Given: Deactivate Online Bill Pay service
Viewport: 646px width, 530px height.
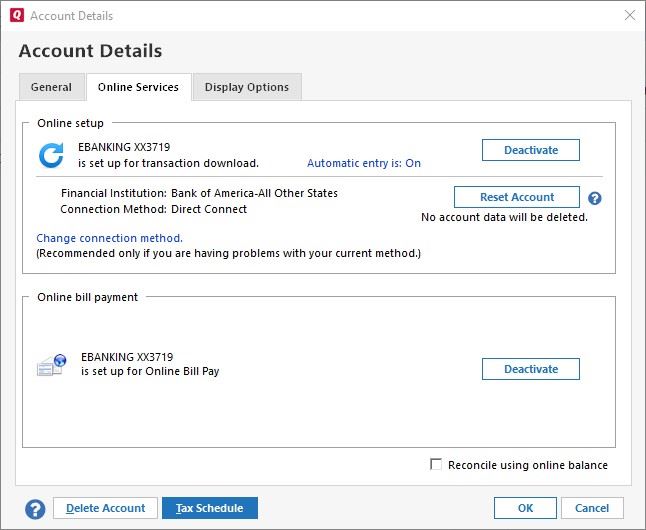Looking at the screenshot, I should 530,369.
